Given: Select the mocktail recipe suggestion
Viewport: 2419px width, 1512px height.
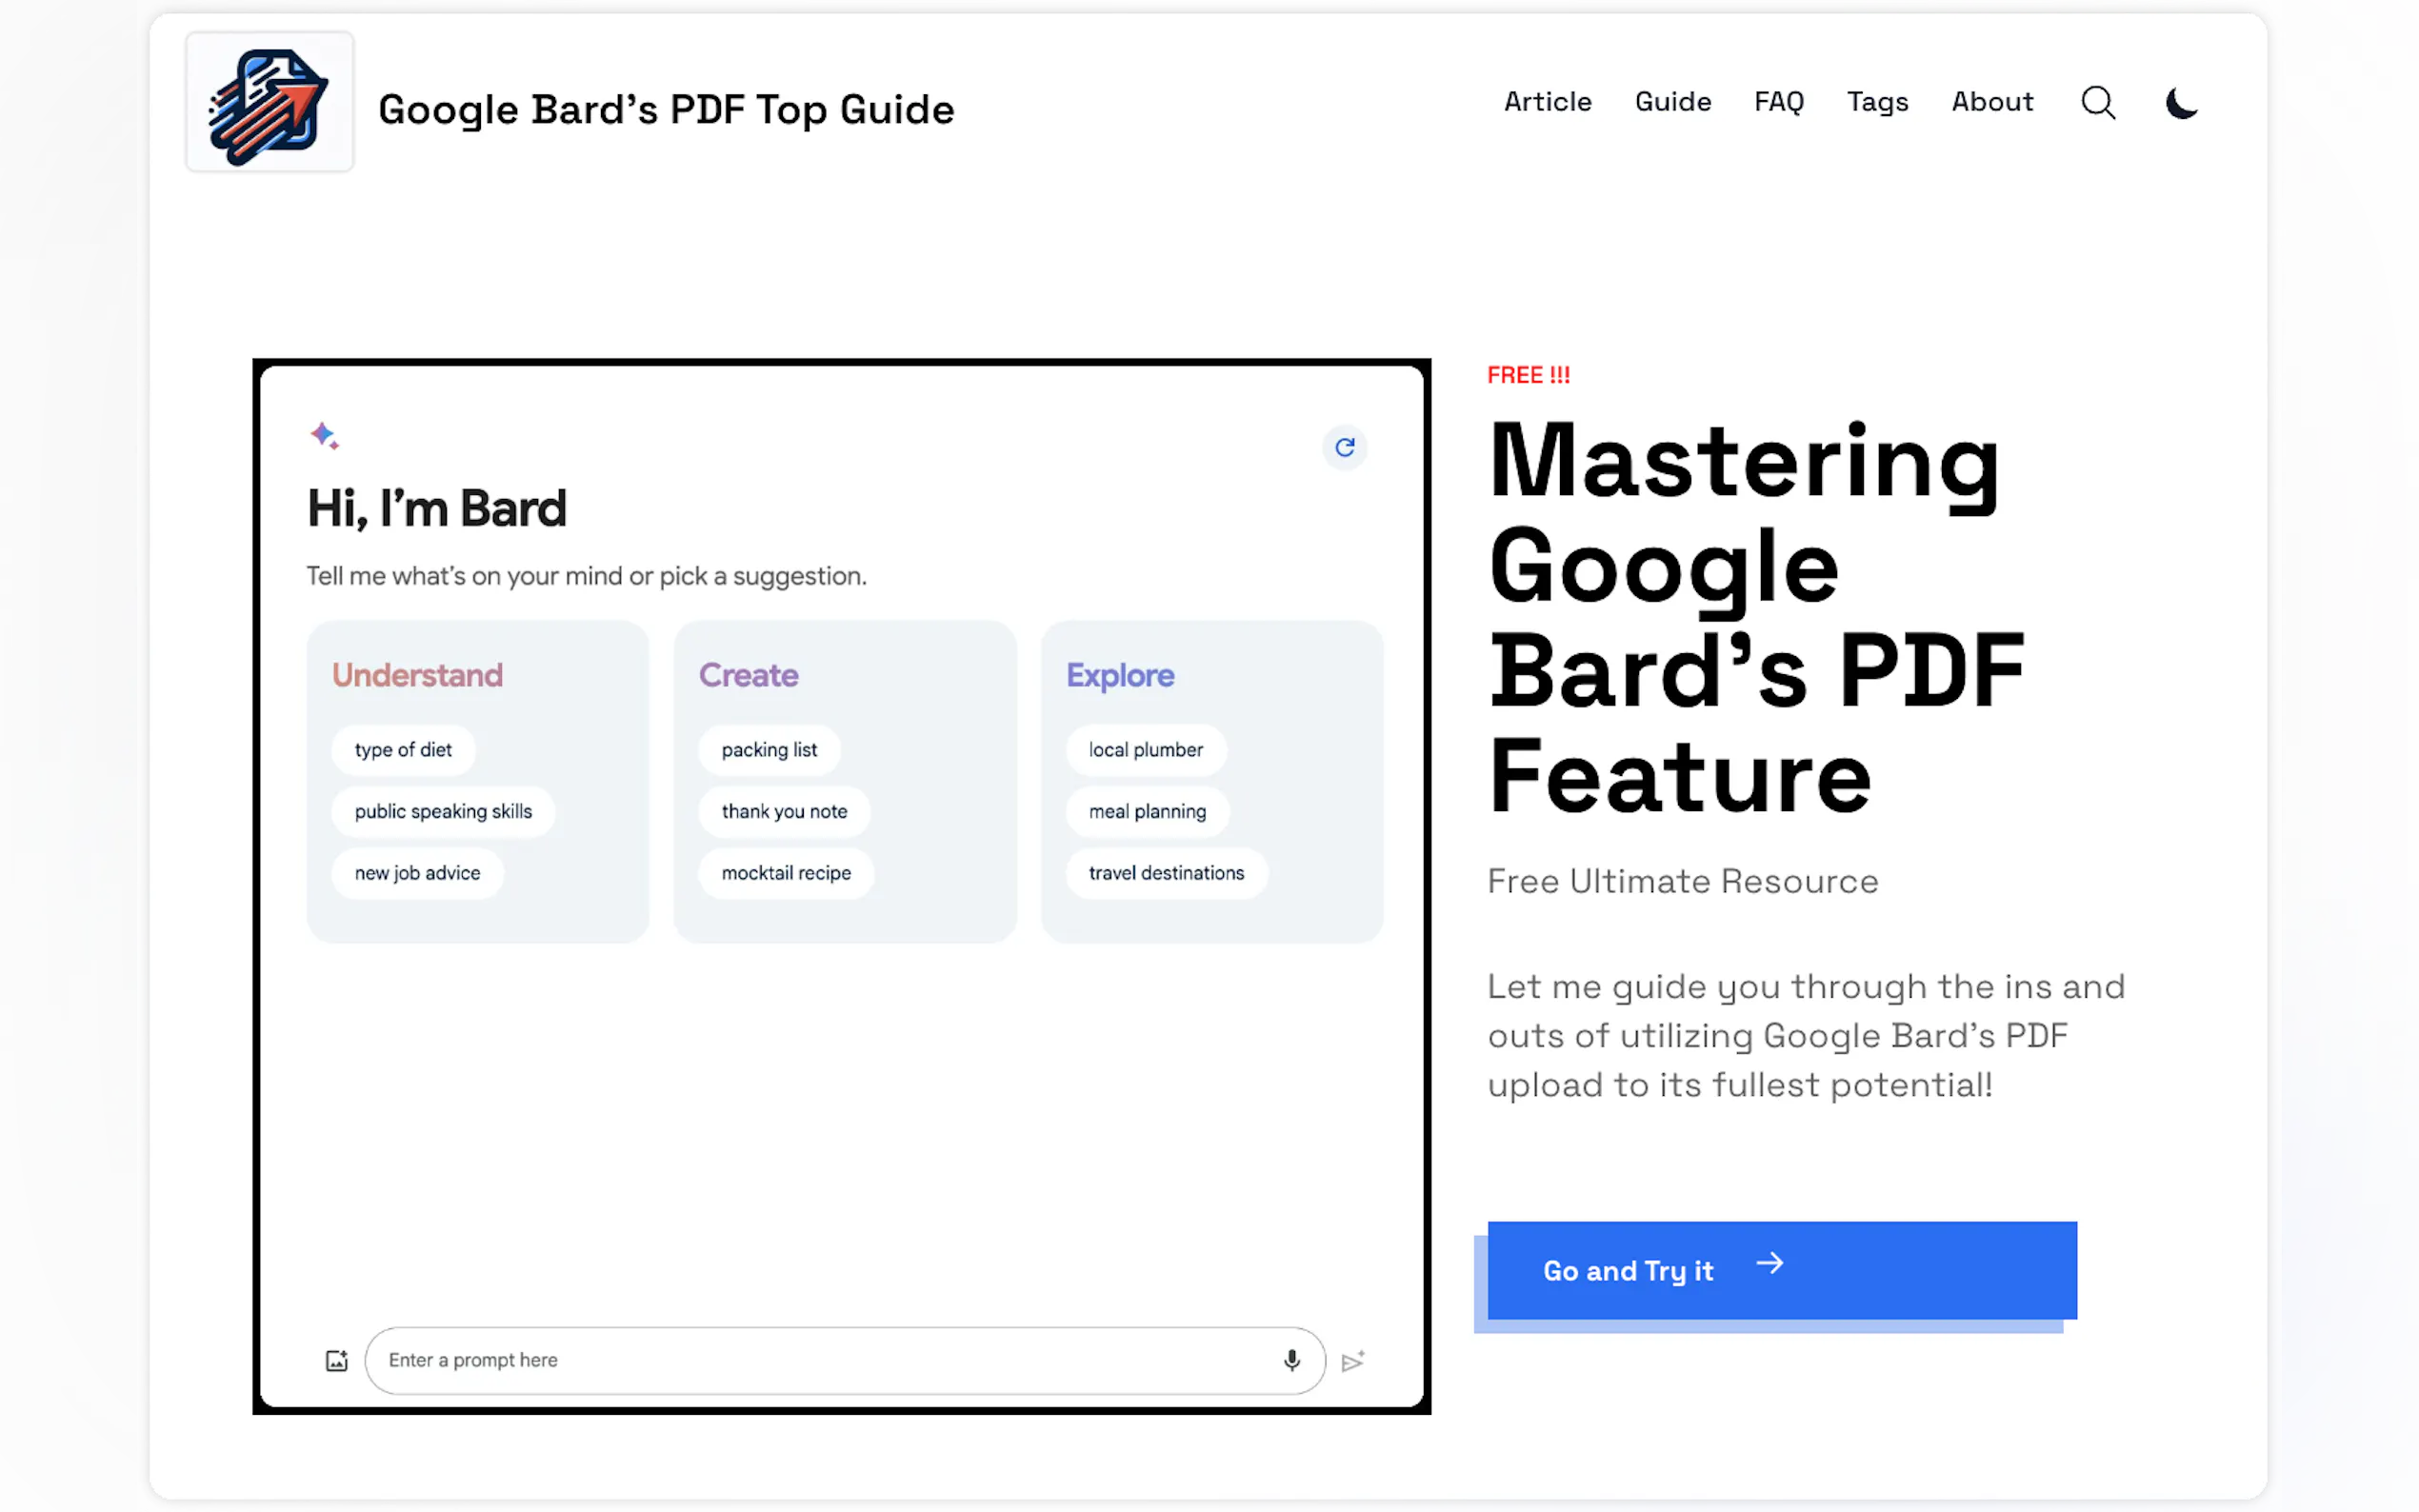Looking at the screenshot, I should (786, 872).
